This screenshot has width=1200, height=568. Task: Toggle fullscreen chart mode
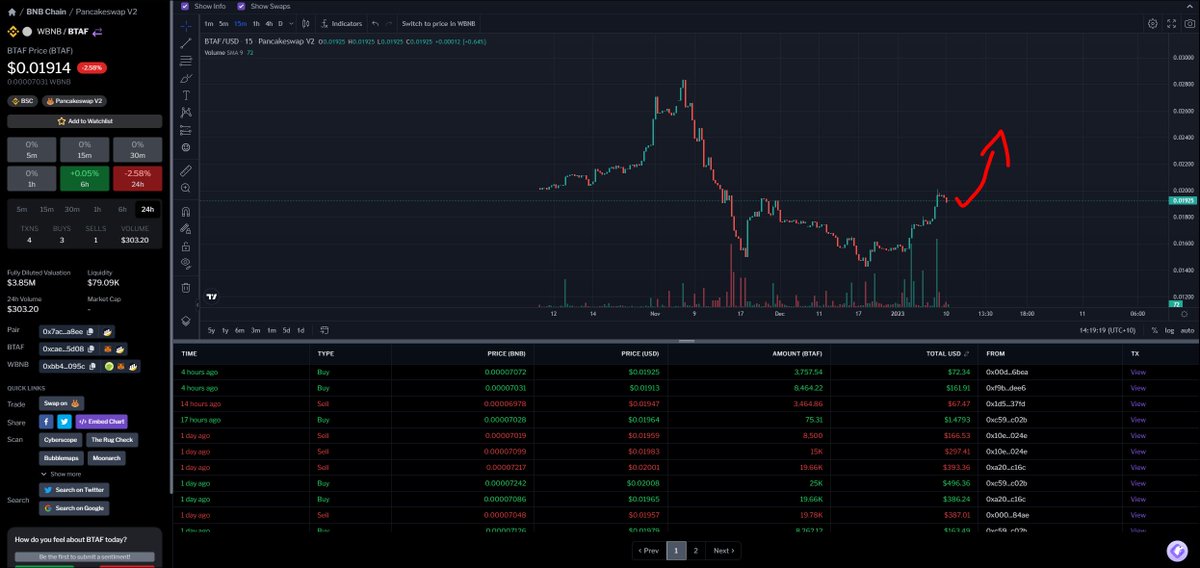coord(1171,23)
